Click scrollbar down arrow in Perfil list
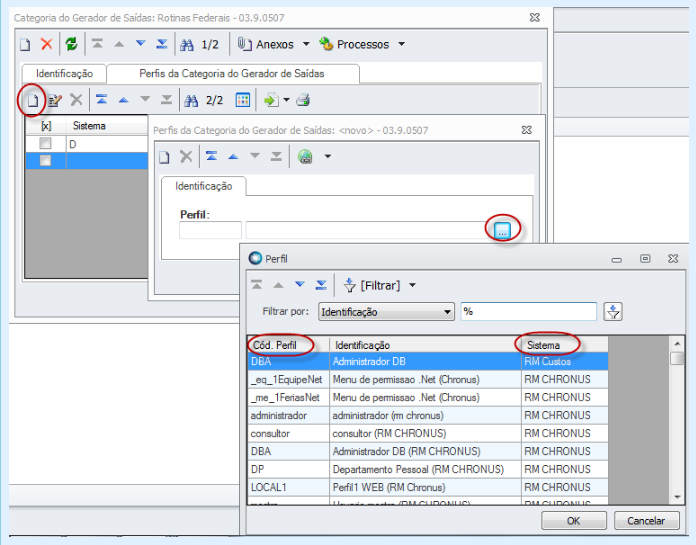Screen dimensions: 696x545 click(x=677, y=498)
